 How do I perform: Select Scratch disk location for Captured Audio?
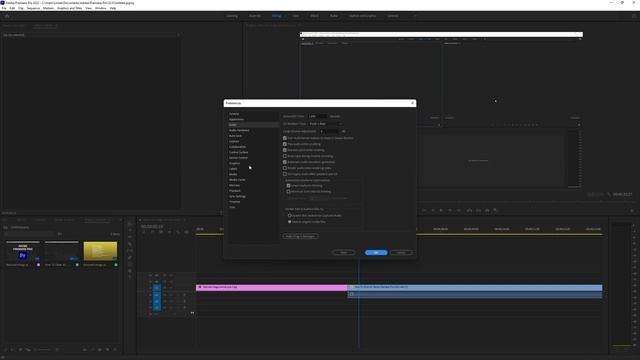290,216
